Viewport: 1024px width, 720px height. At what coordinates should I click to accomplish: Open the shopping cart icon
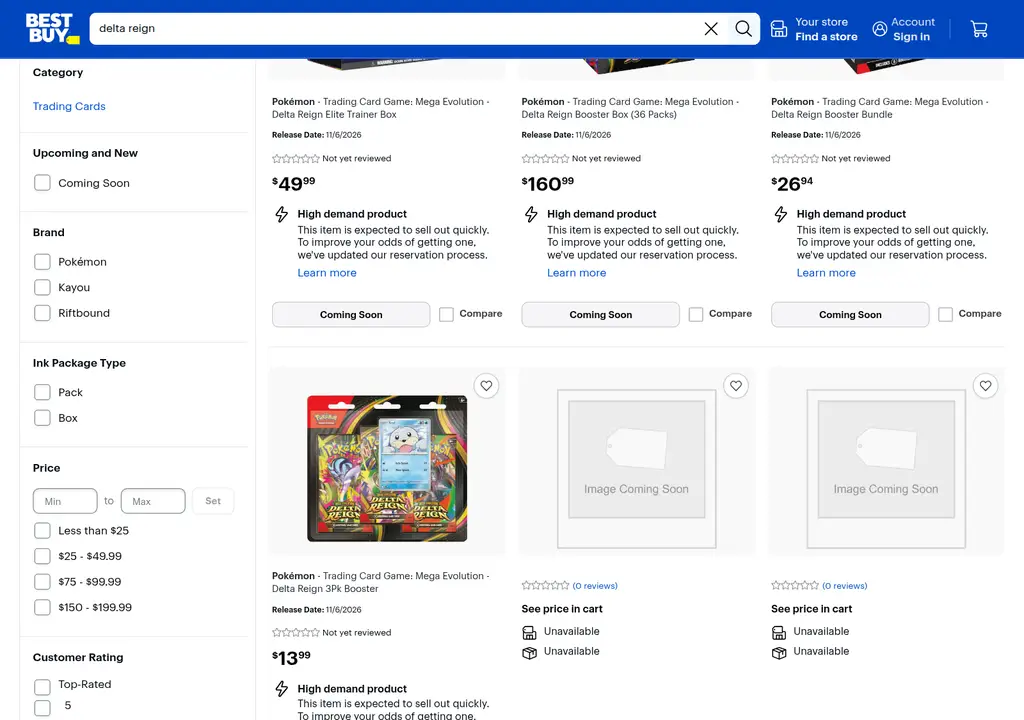tap(979, 29)
